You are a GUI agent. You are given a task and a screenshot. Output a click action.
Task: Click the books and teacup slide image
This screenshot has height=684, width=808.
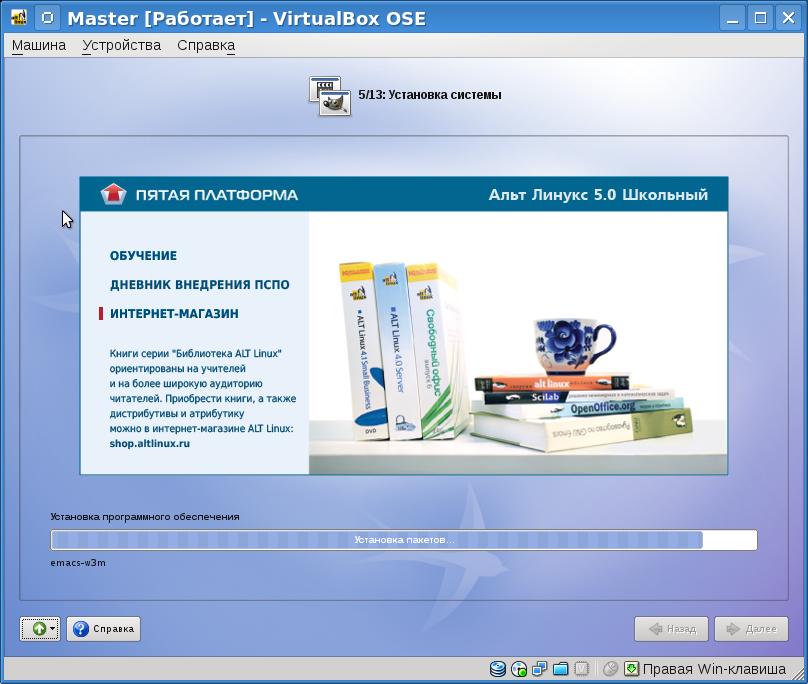click(518, 343)
